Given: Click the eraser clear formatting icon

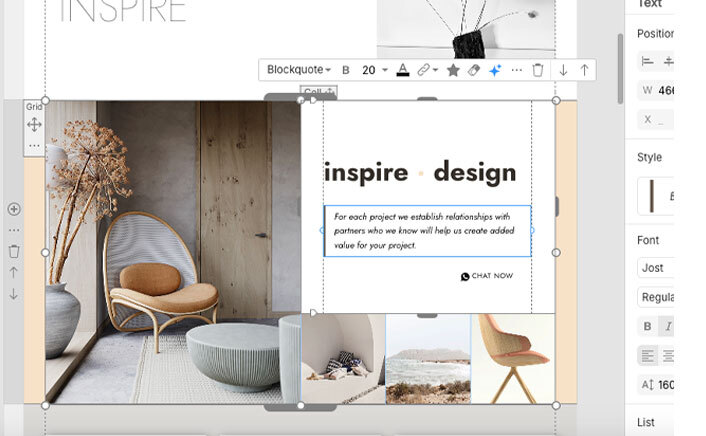Looking at the screenshot, I should pos(474,70).
